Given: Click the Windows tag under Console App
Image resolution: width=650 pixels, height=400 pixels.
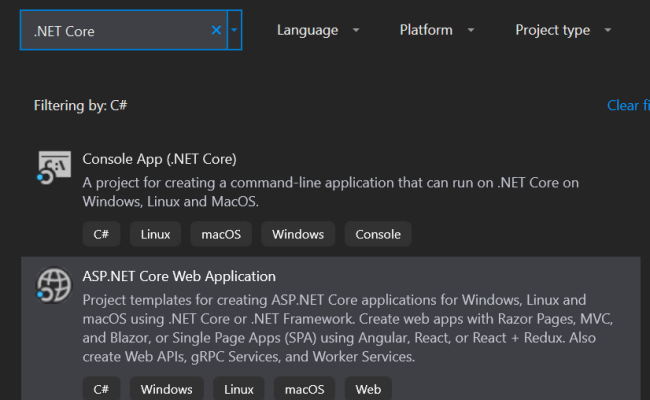Looking at the screenshot, I should pyautogui.click(x=298, y=234).
